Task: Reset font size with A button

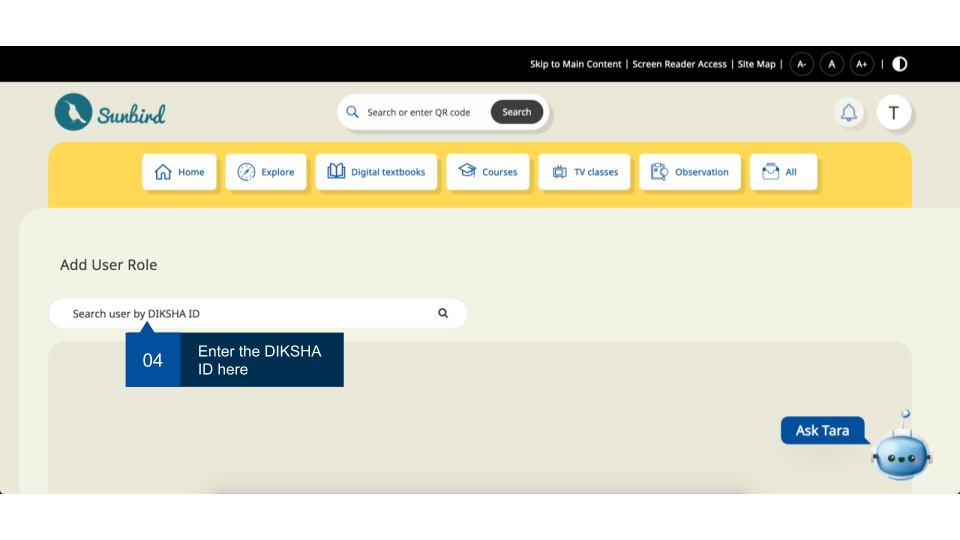Action: 831,64
